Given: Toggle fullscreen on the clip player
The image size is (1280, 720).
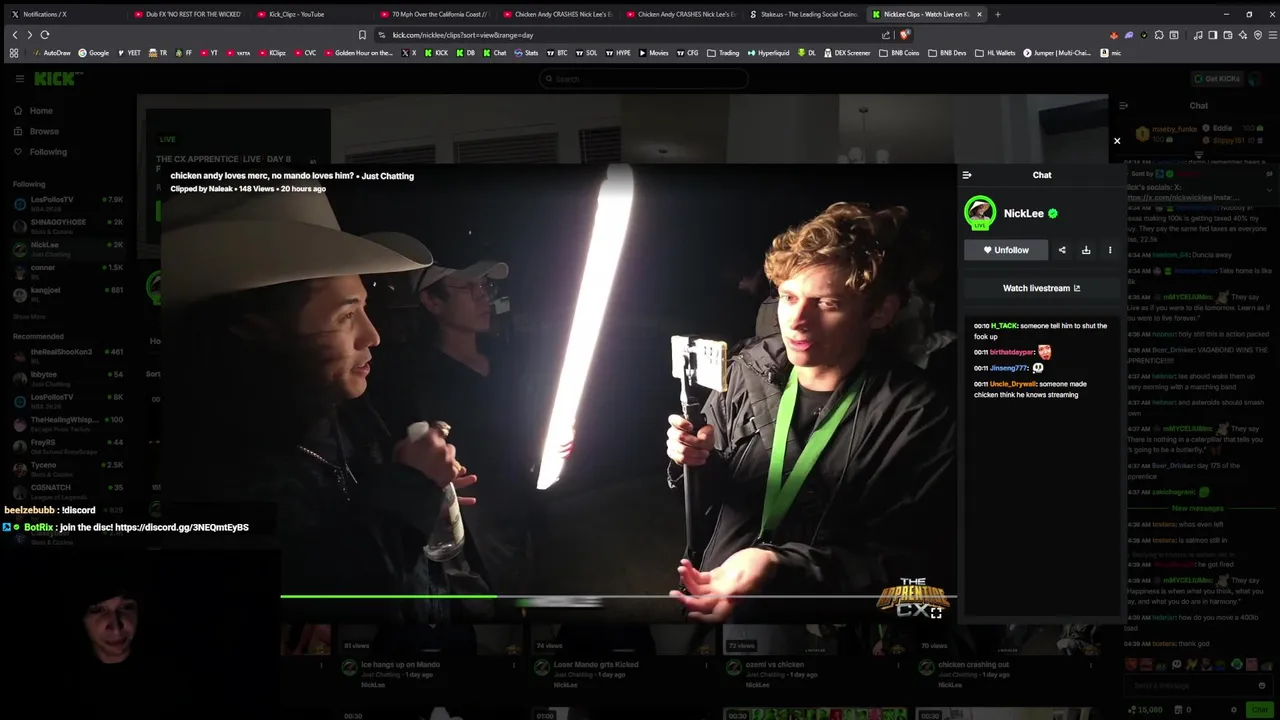Looking at the screenshot, I should (x=936, y=613).
